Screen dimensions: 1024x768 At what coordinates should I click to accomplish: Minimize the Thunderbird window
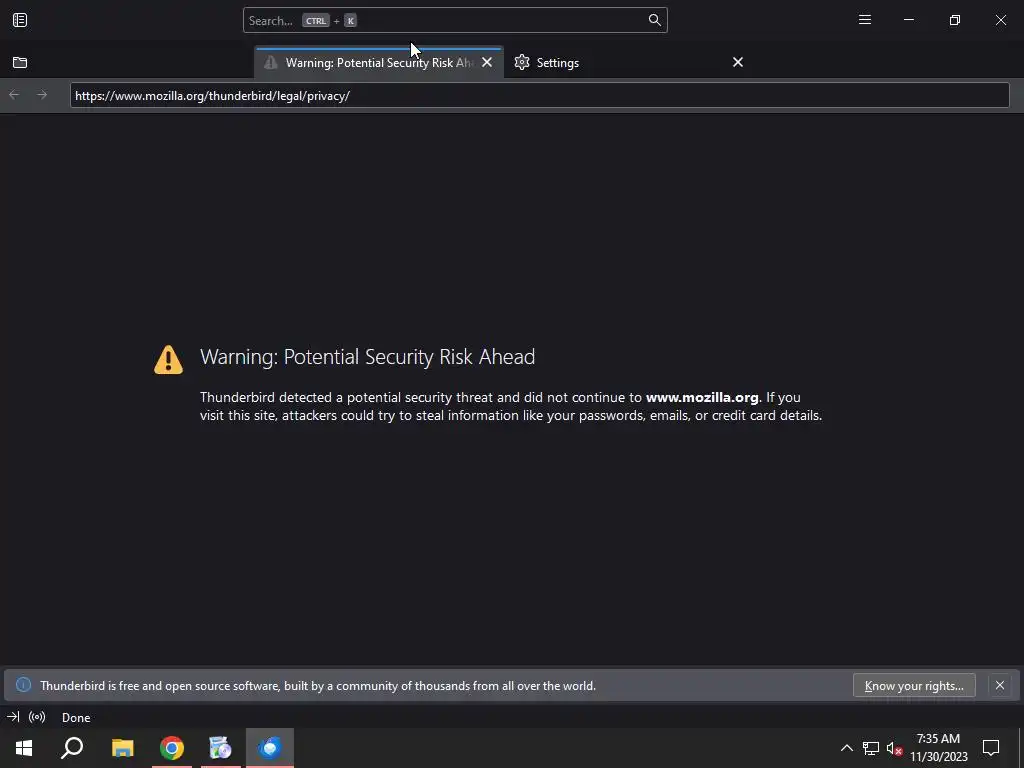tap(908, 20)
